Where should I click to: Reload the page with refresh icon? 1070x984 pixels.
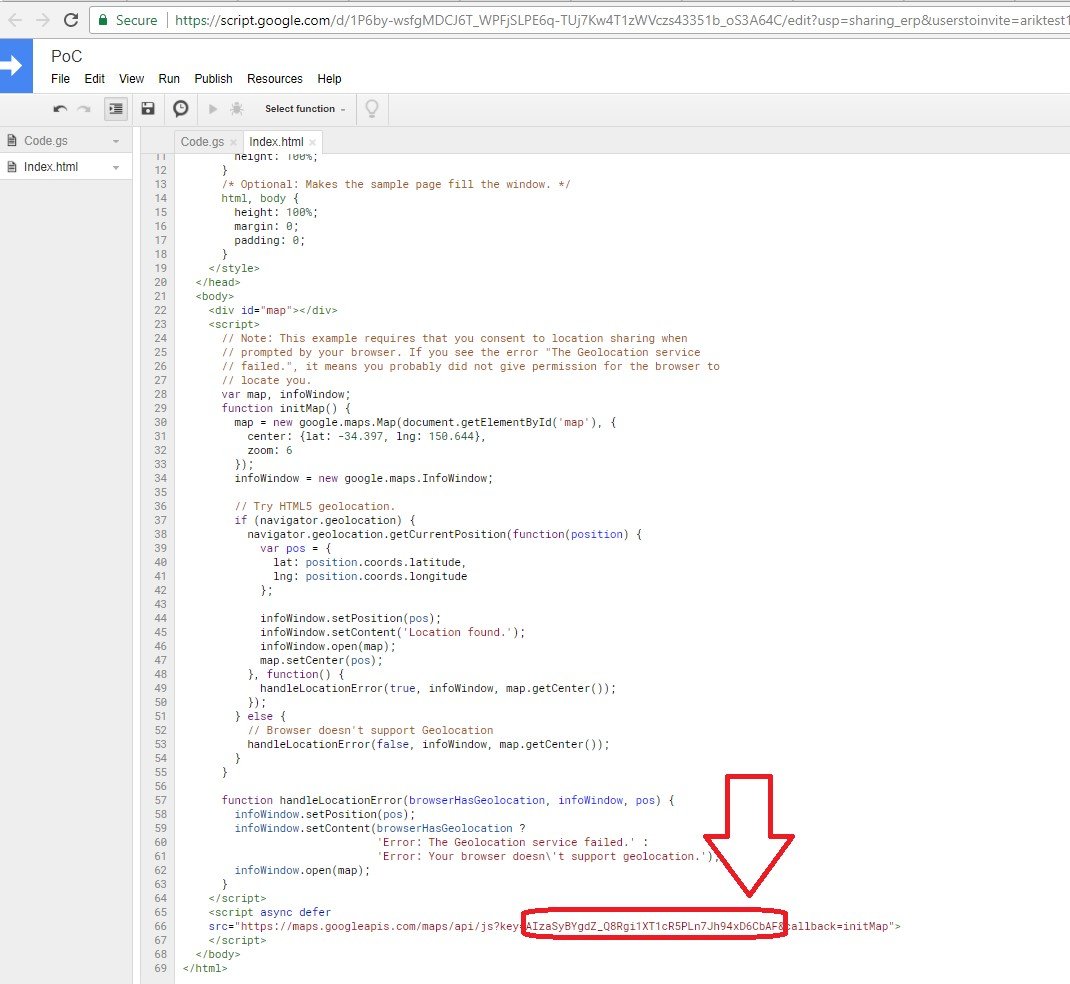click(x=71, y=20)
